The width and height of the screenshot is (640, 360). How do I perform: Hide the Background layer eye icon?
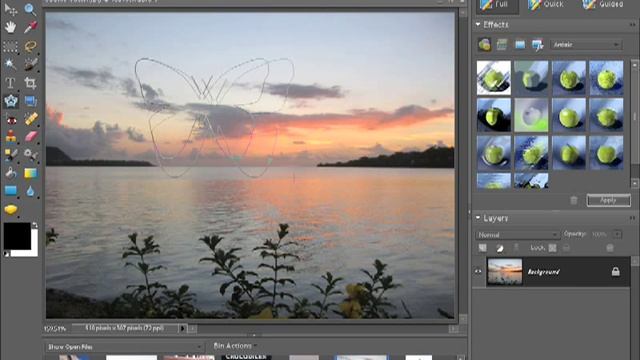coord(478,271)
